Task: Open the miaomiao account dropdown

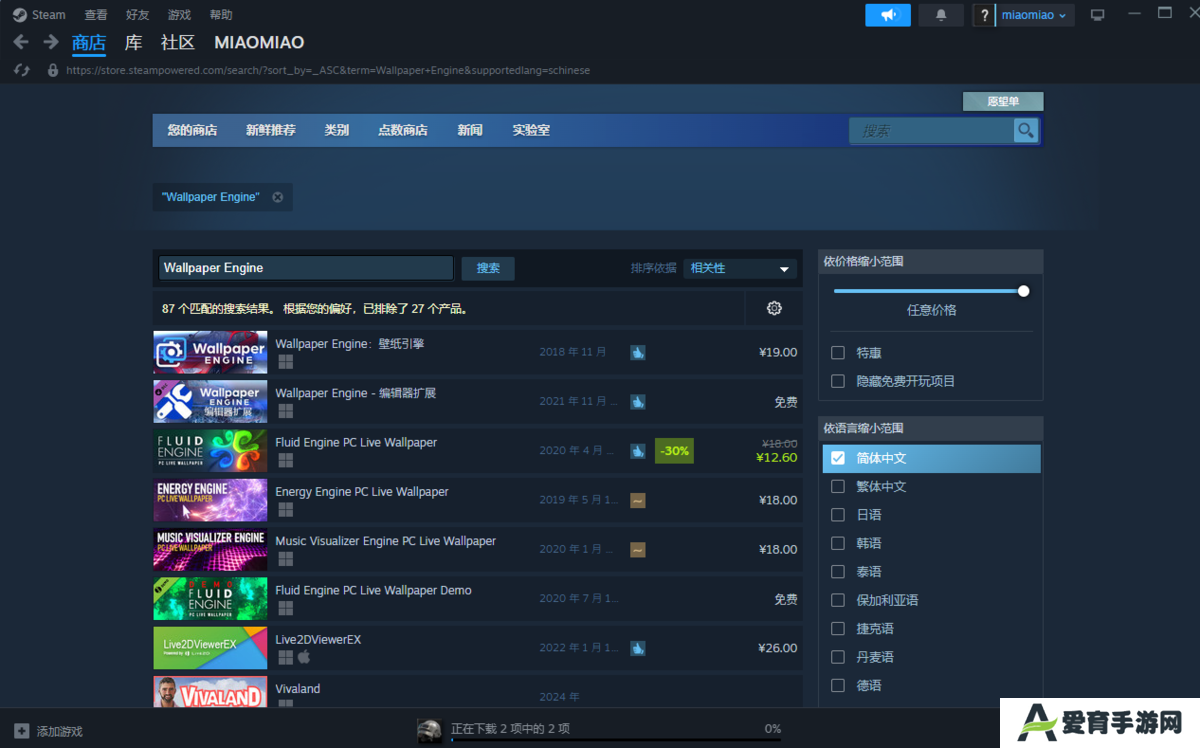Action: pos(1036,15)
